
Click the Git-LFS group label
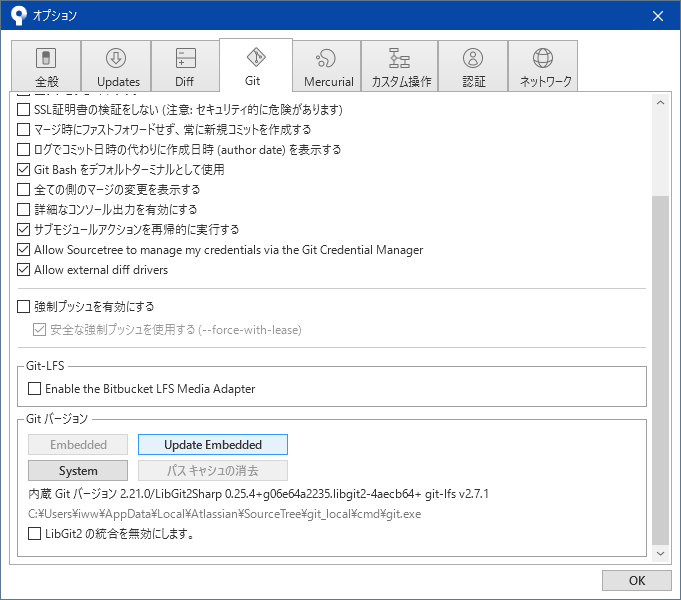point(45,366)
